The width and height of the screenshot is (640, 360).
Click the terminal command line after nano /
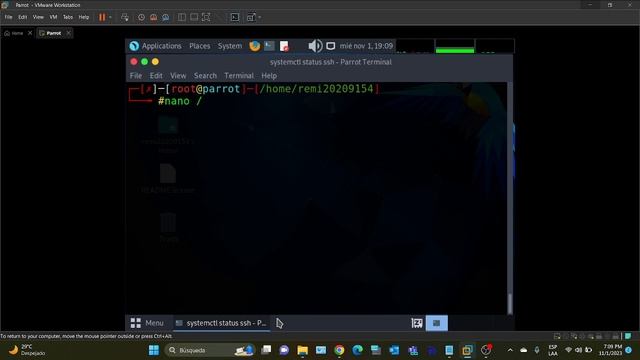(204, 101)
